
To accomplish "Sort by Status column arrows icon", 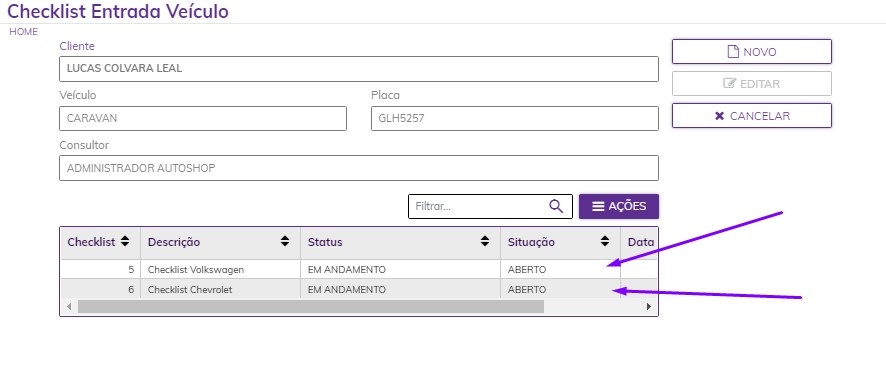I will point(485,242).
